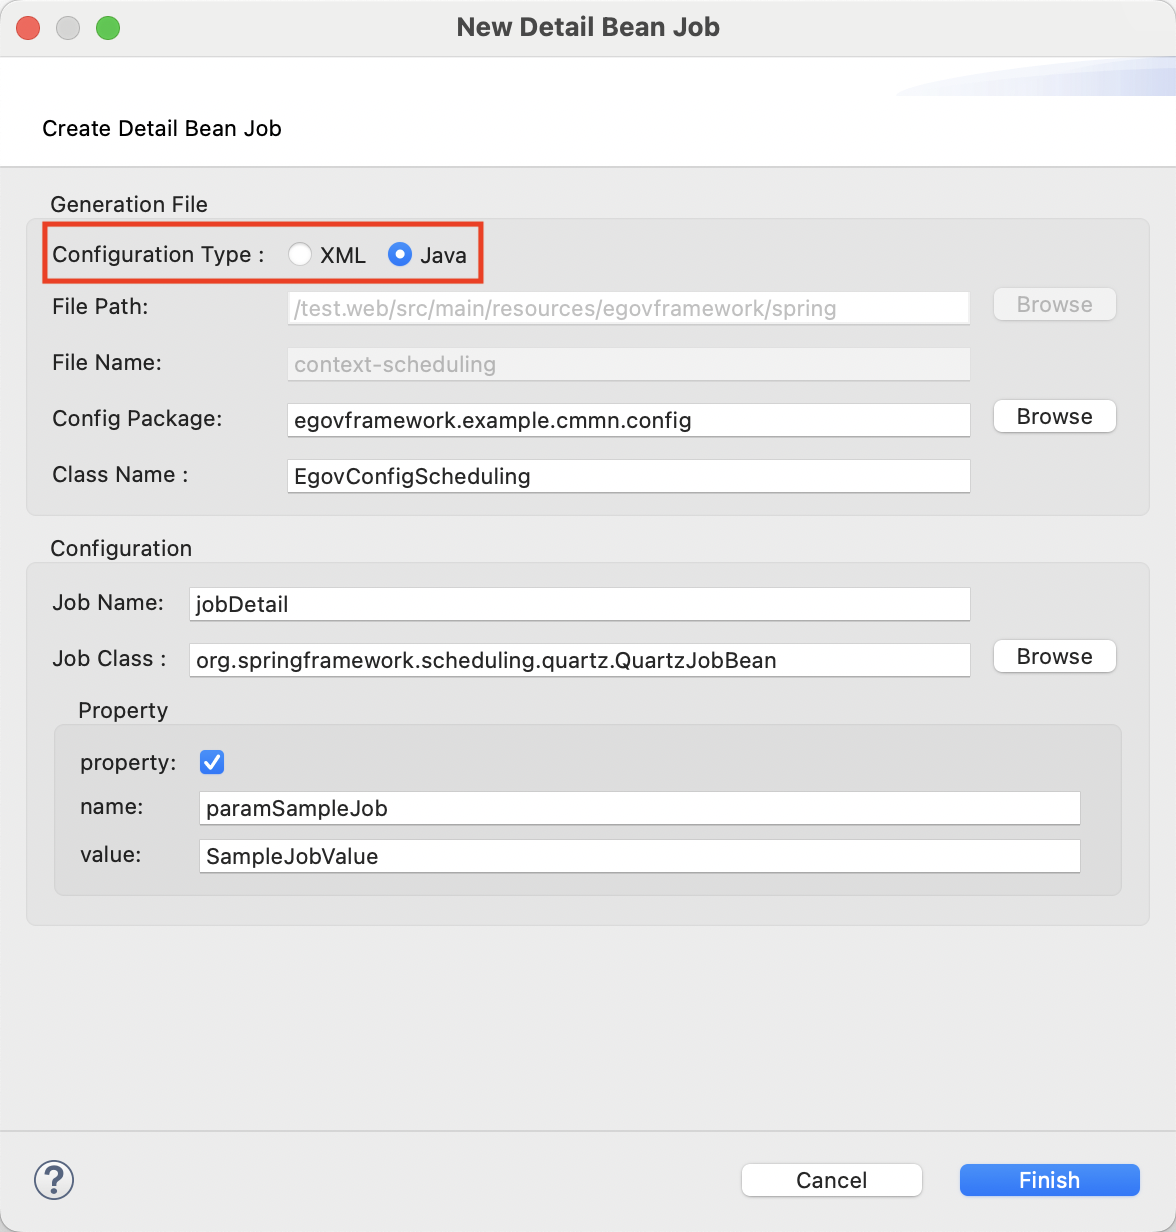Click the green zoom window button

[x=108, y=28]
